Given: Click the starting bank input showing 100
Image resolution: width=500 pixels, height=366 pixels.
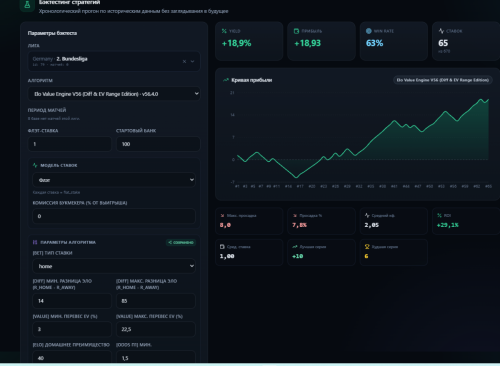Looking at the screenshot, I should (158, 144).
